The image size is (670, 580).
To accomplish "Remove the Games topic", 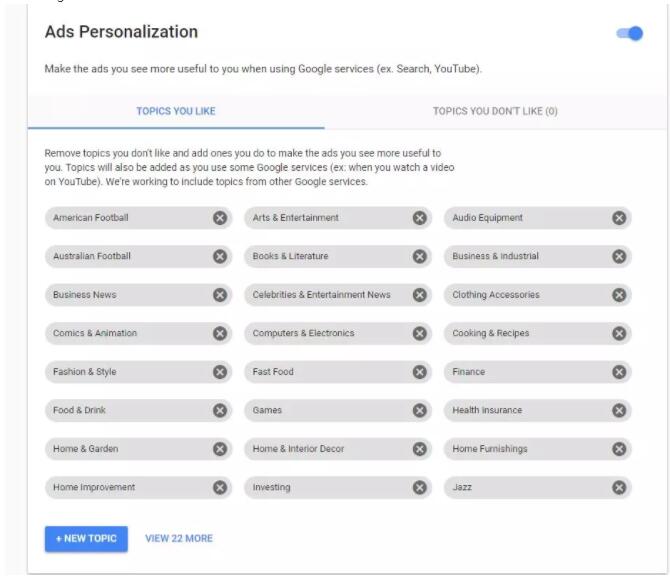I will [420, 410].
